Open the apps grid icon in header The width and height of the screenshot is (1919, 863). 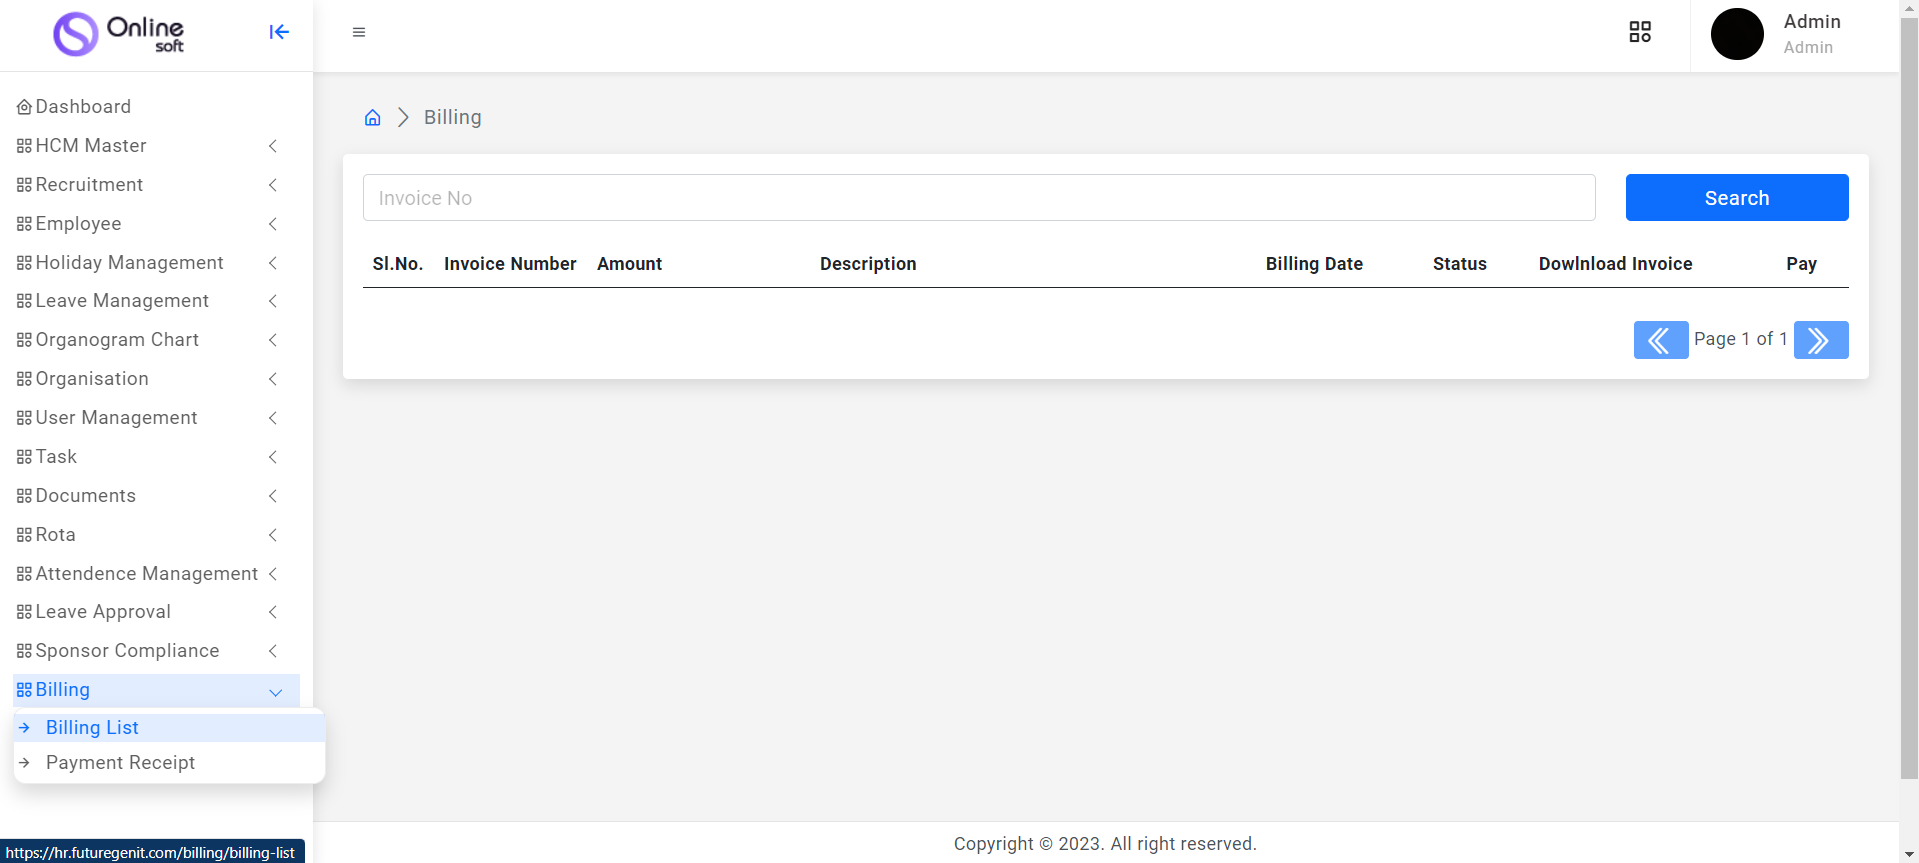coord(1640,32)
